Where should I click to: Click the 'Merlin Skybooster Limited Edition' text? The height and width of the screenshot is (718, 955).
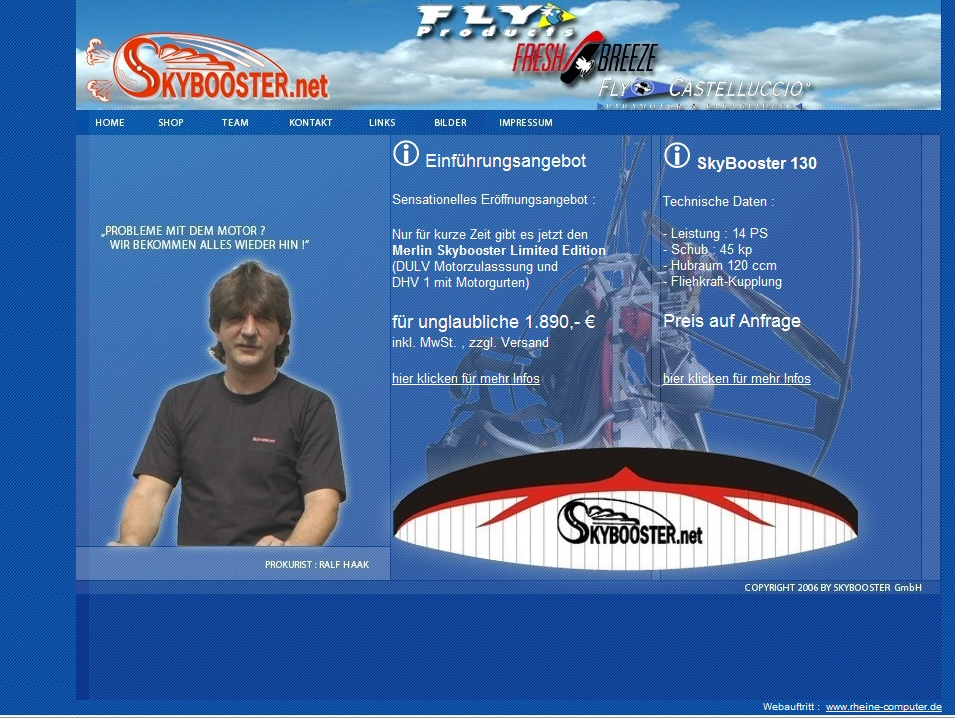pos(499,250)
